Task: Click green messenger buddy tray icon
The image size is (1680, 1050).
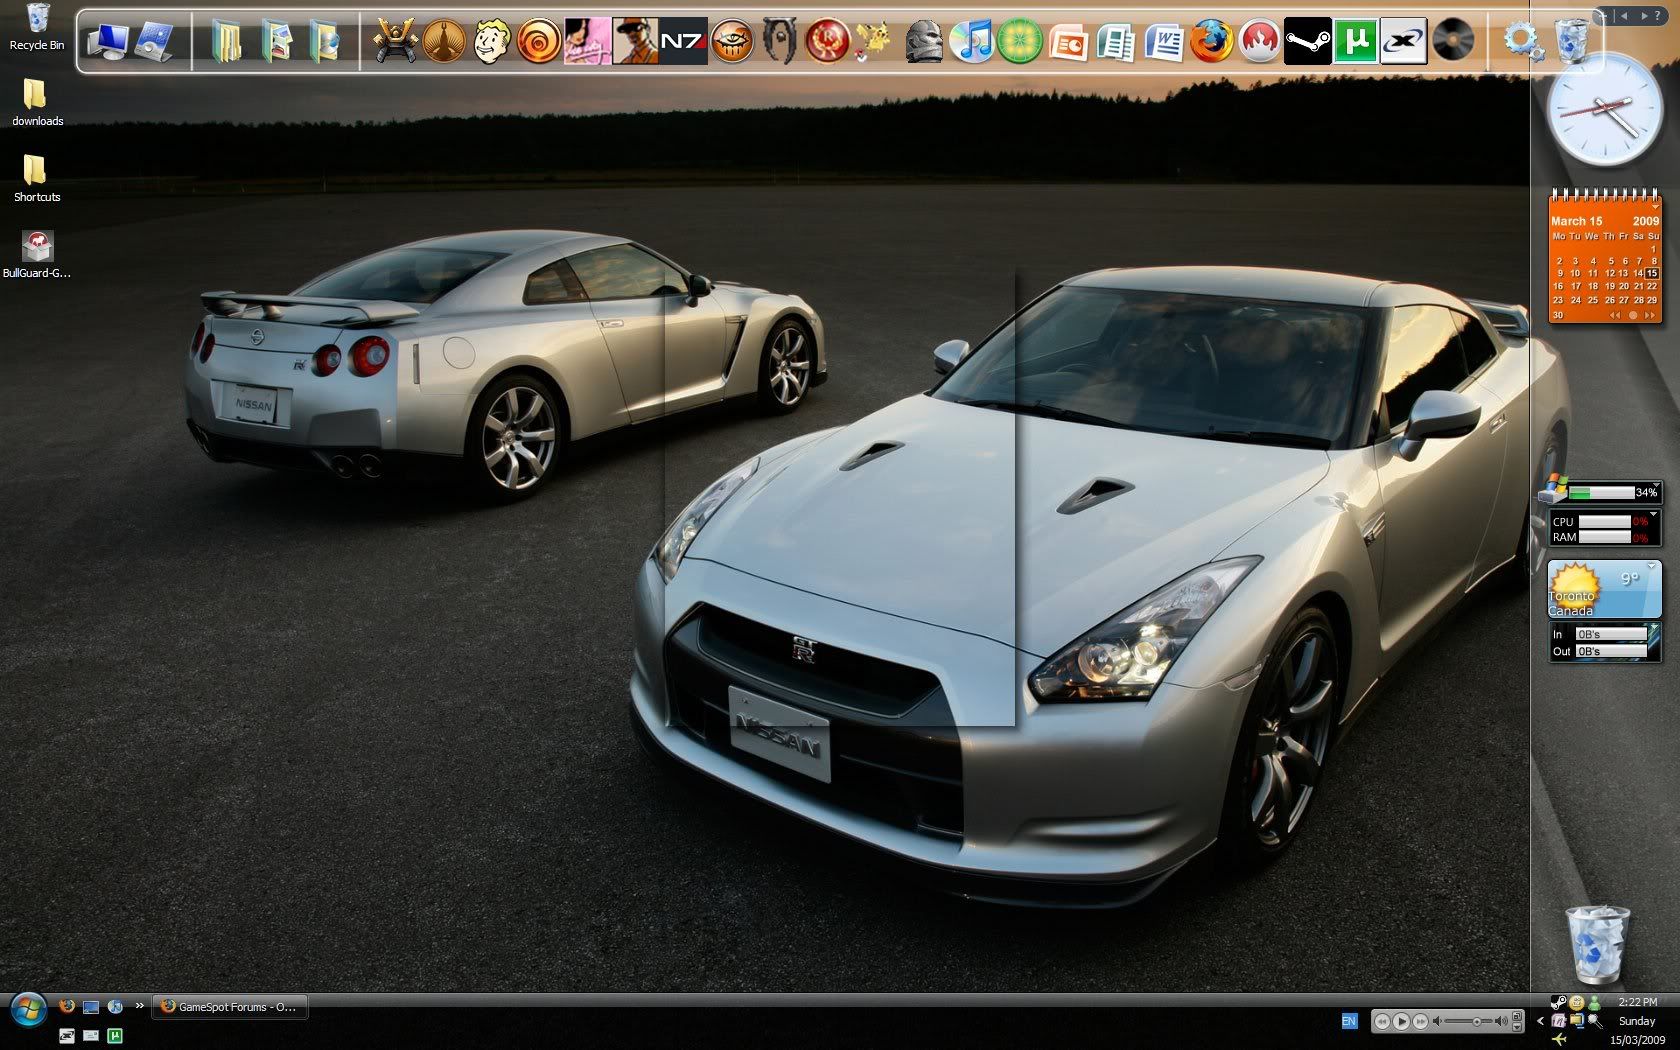Action: tap(1594, 1002)
